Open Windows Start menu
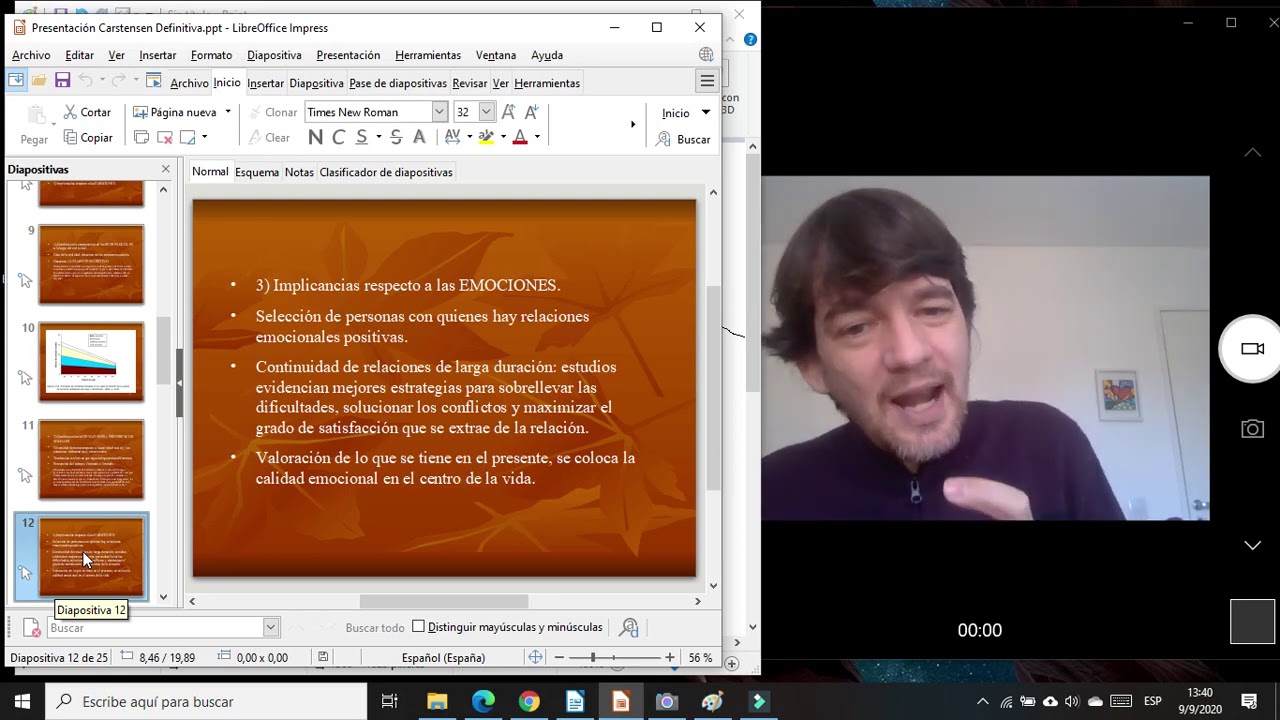 tap(22, 702)
